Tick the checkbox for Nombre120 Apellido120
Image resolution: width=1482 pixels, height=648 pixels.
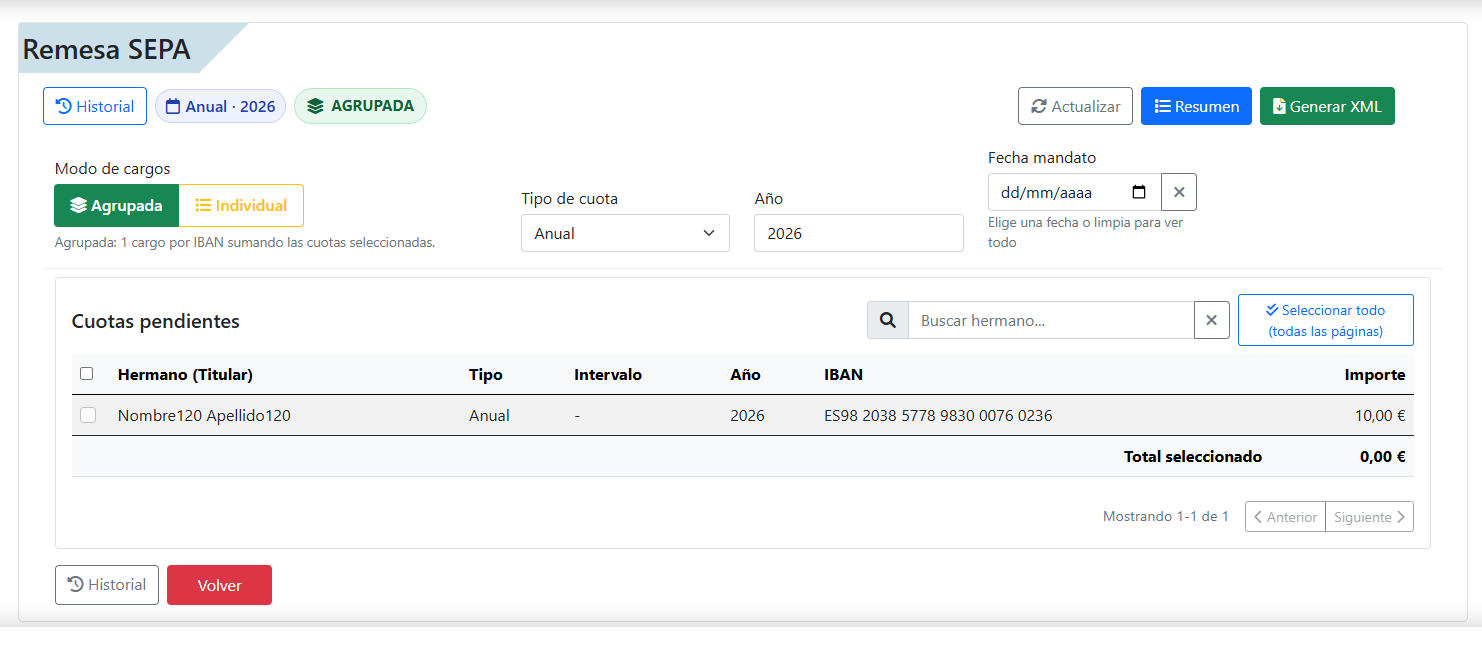[x=88, y=415]
